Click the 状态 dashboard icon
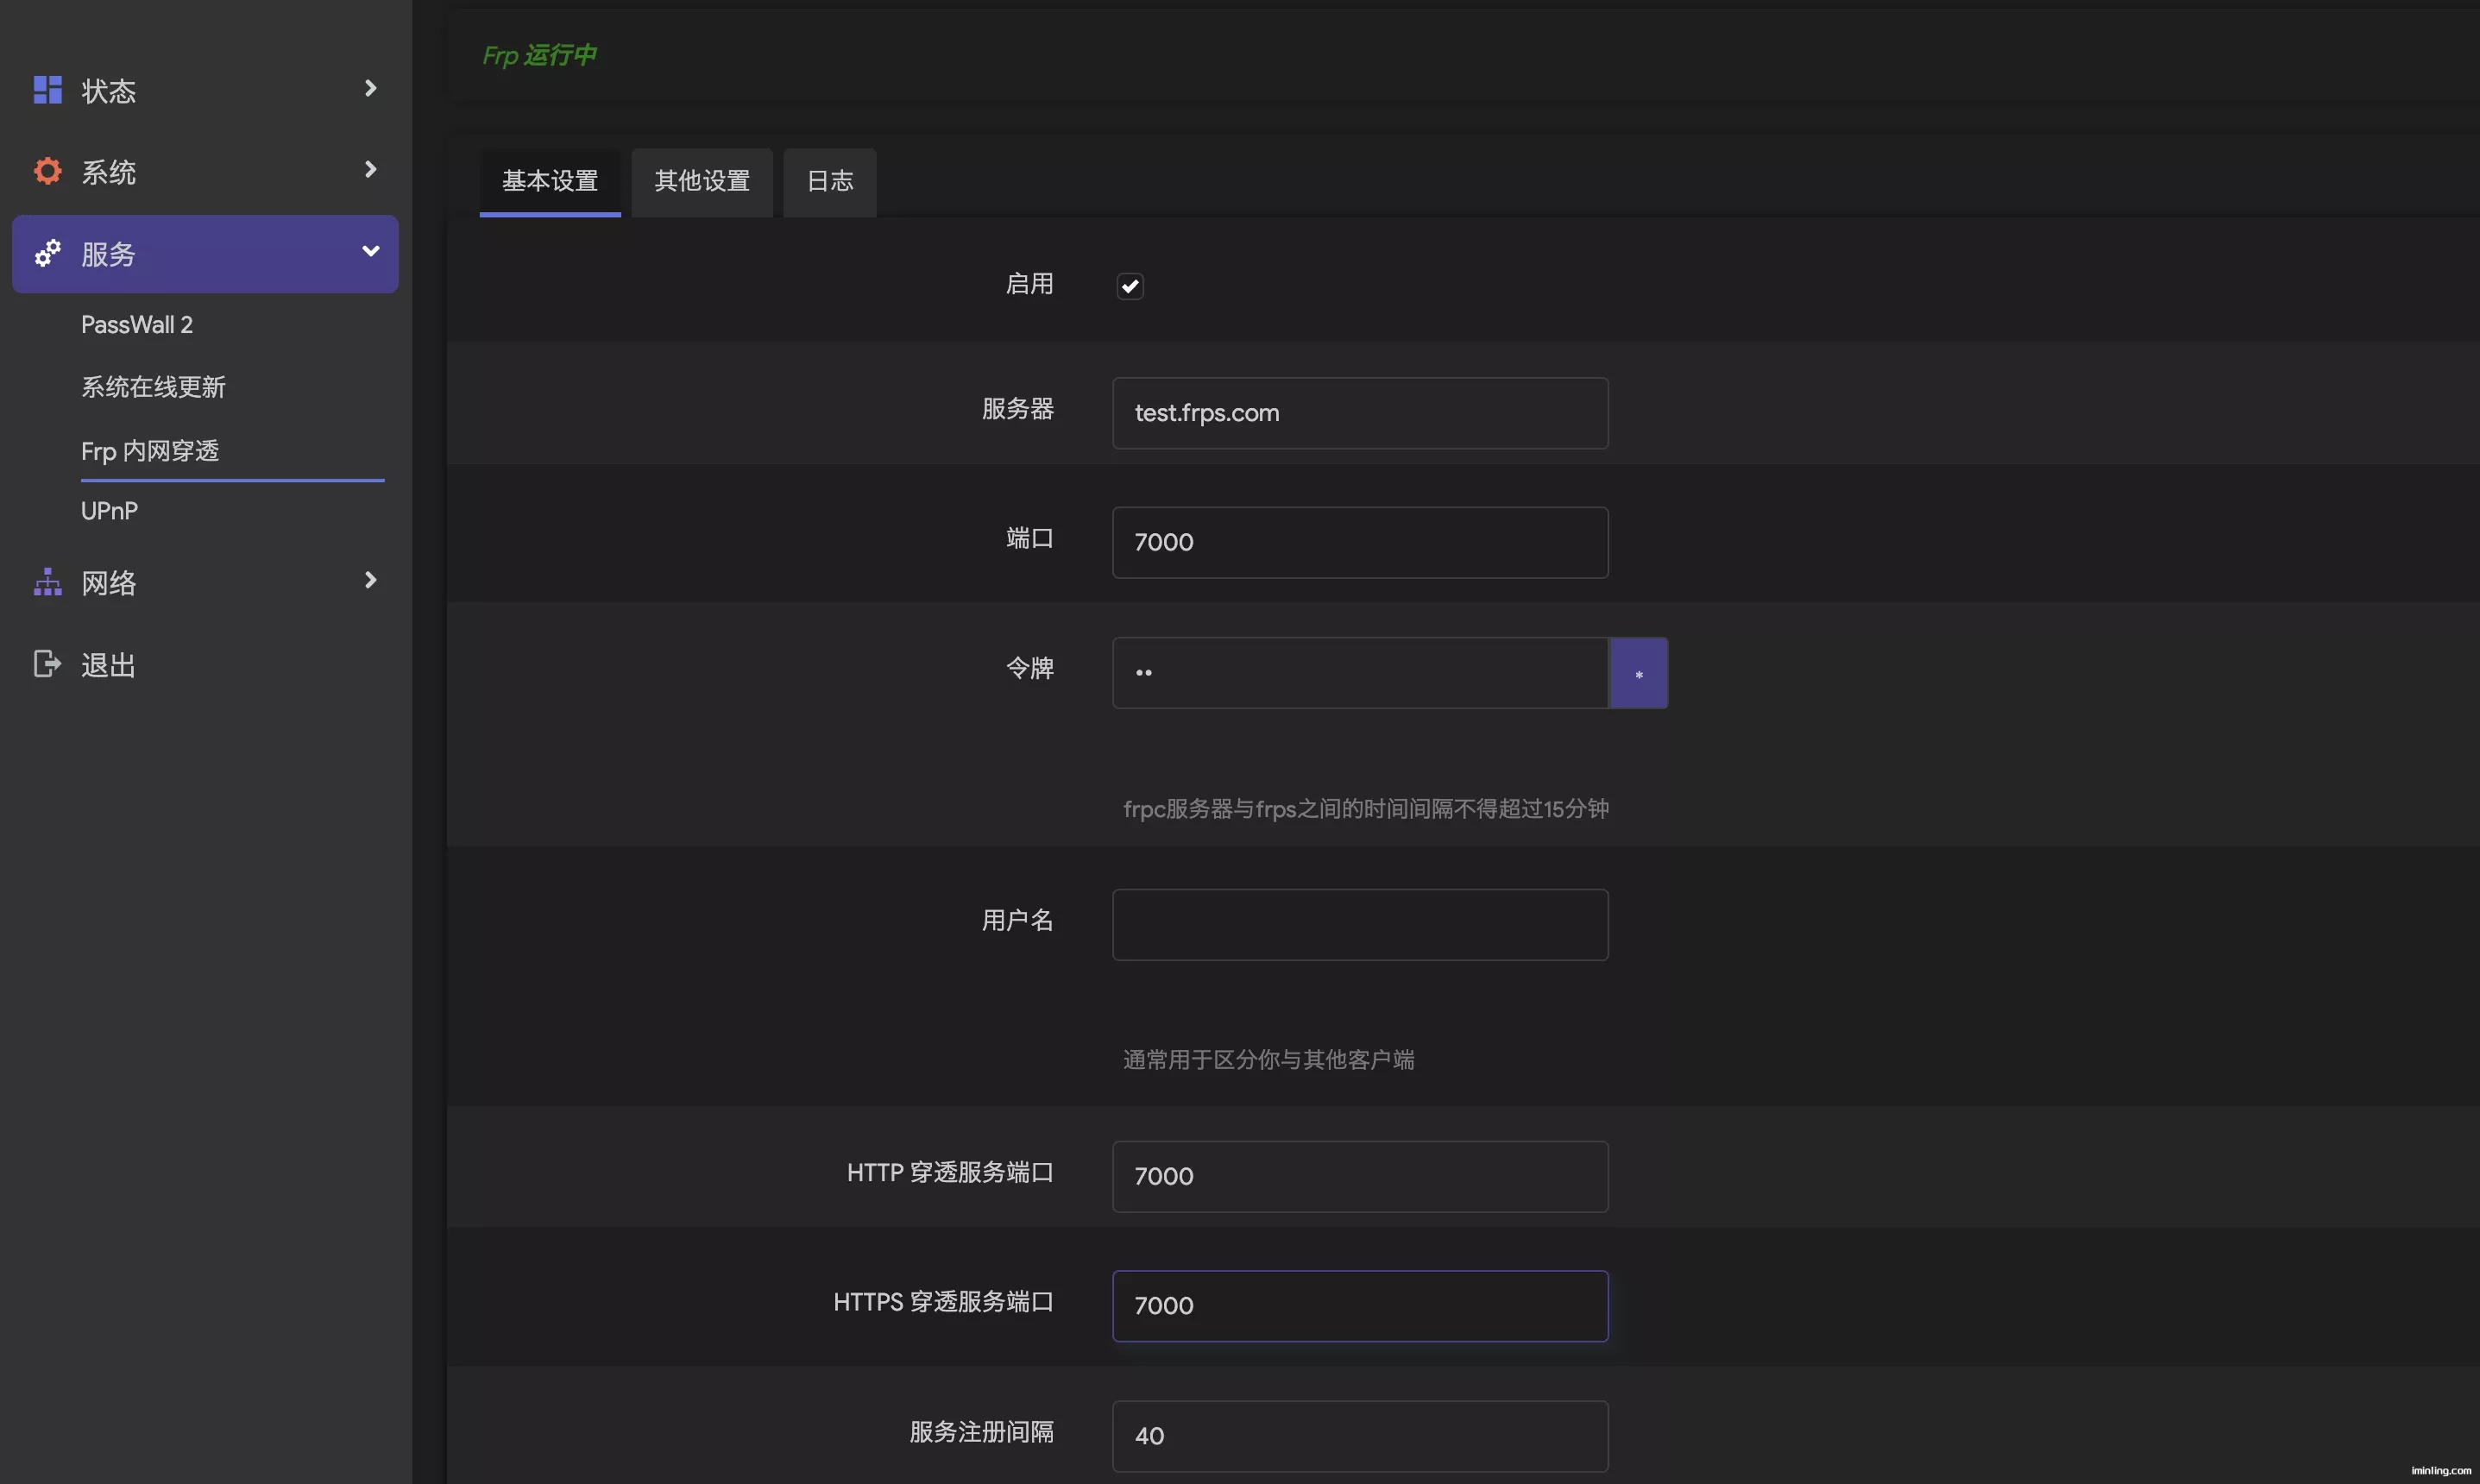Screen dimensions: 2480x1484 click(x=47, y=90)
